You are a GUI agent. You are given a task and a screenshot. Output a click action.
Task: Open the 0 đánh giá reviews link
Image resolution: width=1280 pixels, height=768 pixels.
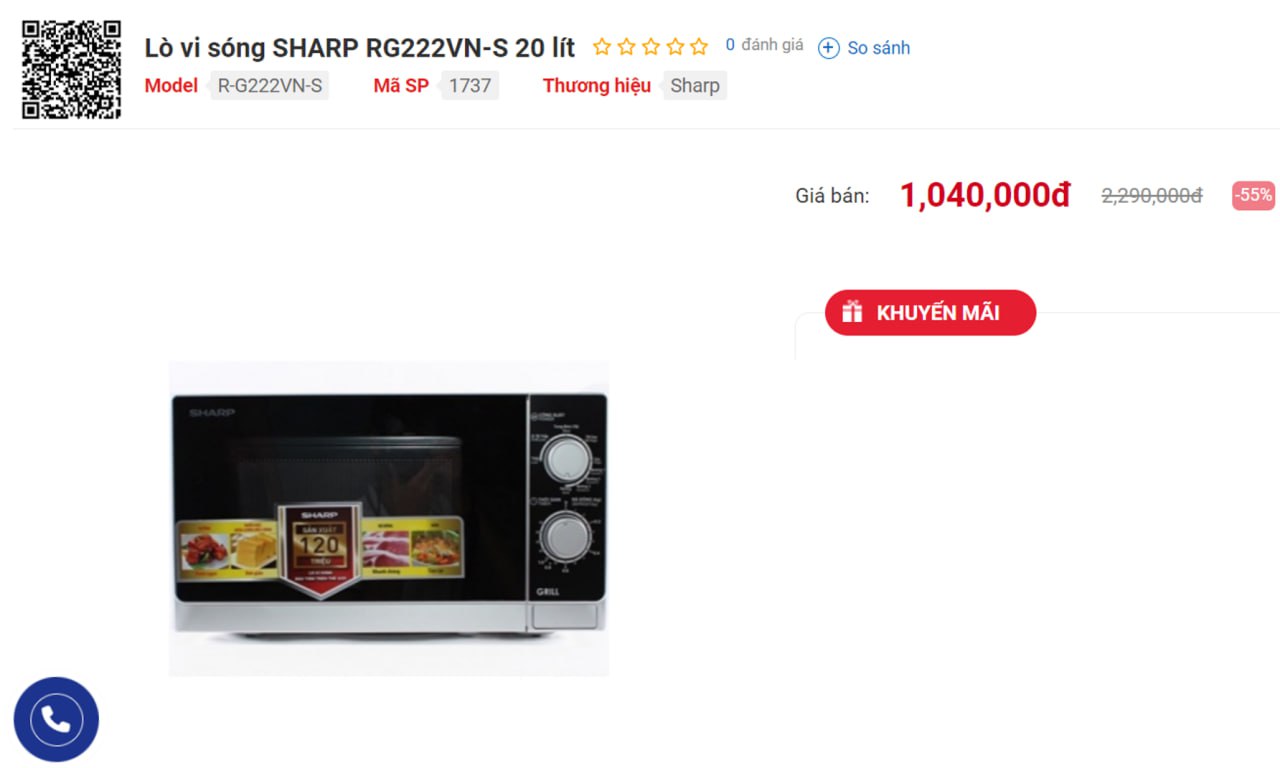pos(765,45)
